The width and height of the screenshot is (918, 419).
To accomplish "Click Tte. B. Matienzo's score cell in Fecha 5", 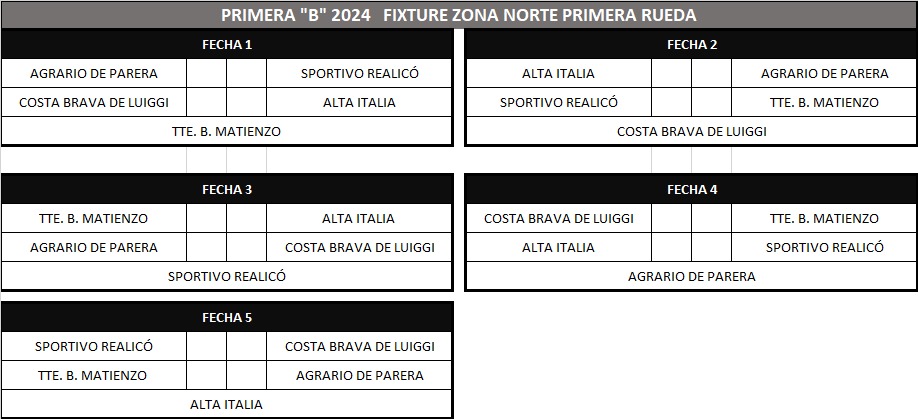I will point(206,375).
